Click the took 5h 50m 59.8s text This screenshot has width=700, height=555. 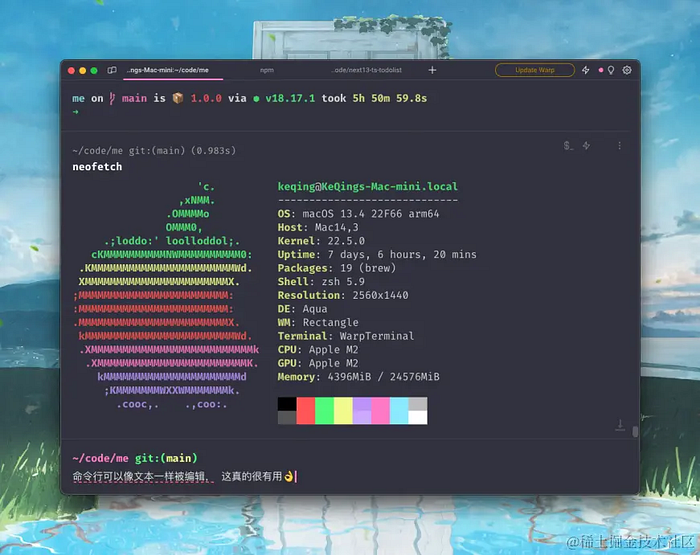(x=375, y=98)
